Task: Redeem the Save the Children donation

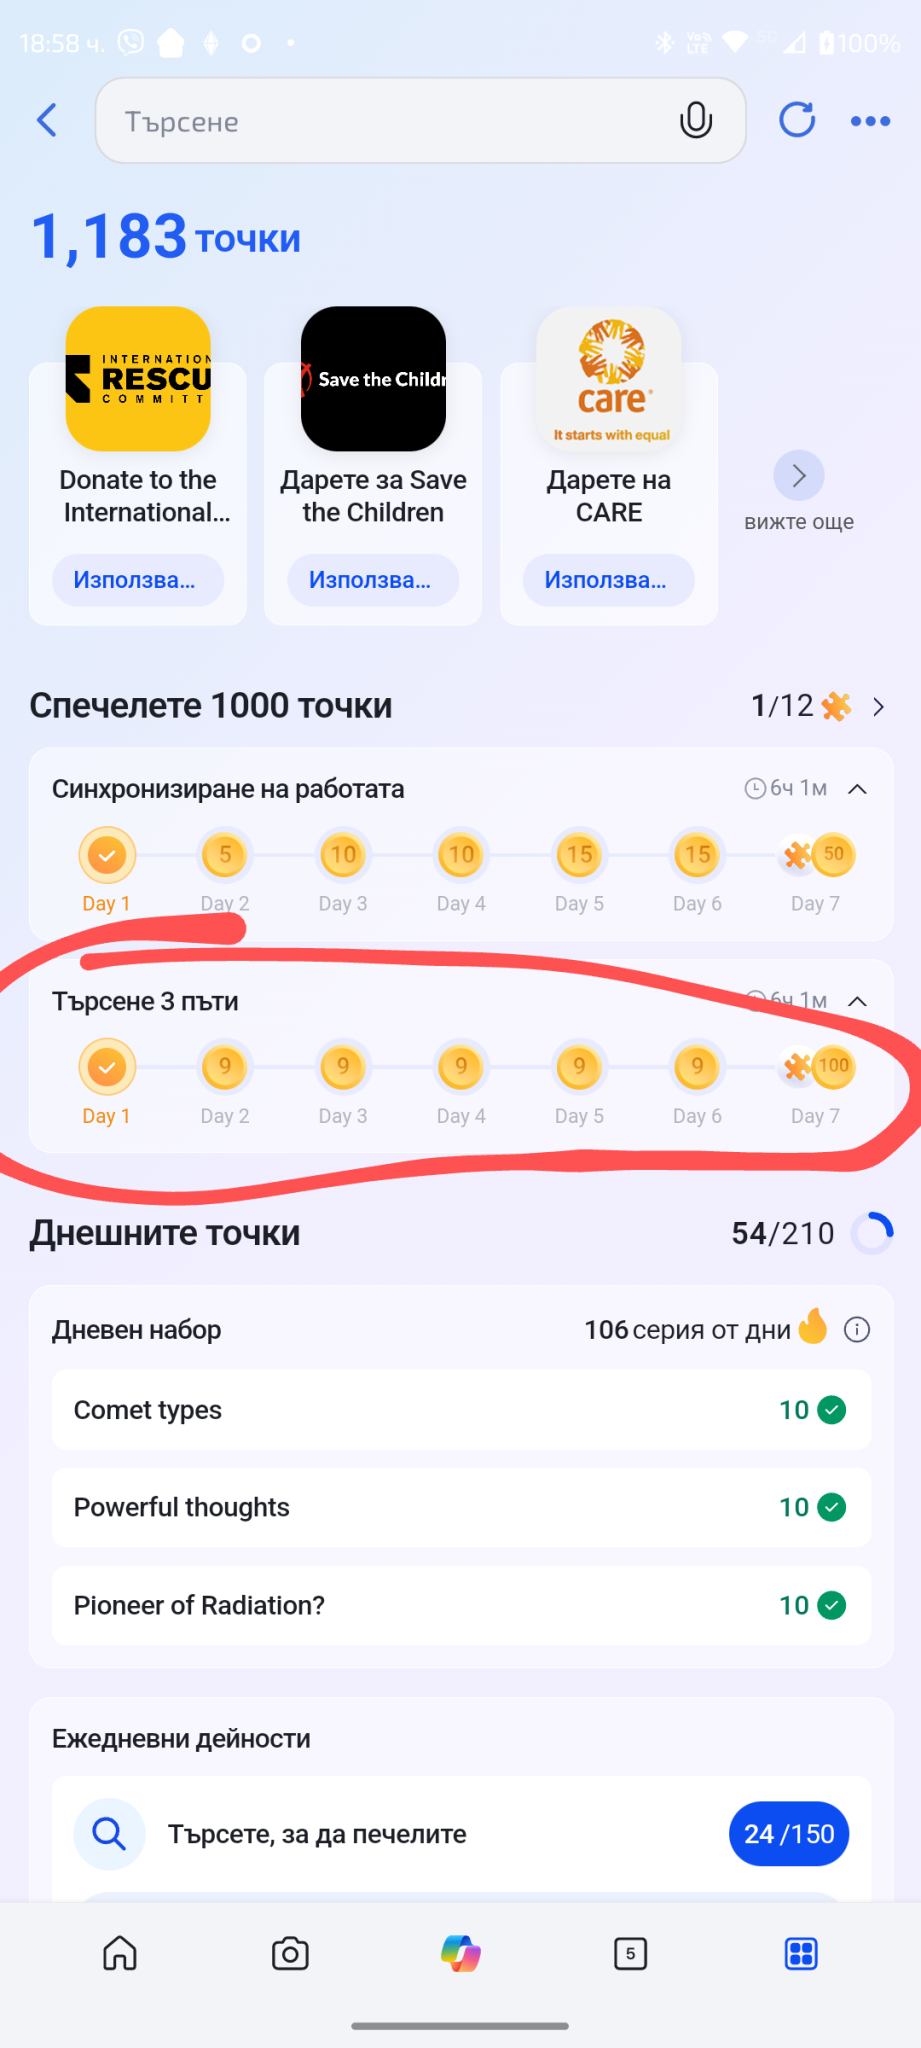Action: point(373,580)
